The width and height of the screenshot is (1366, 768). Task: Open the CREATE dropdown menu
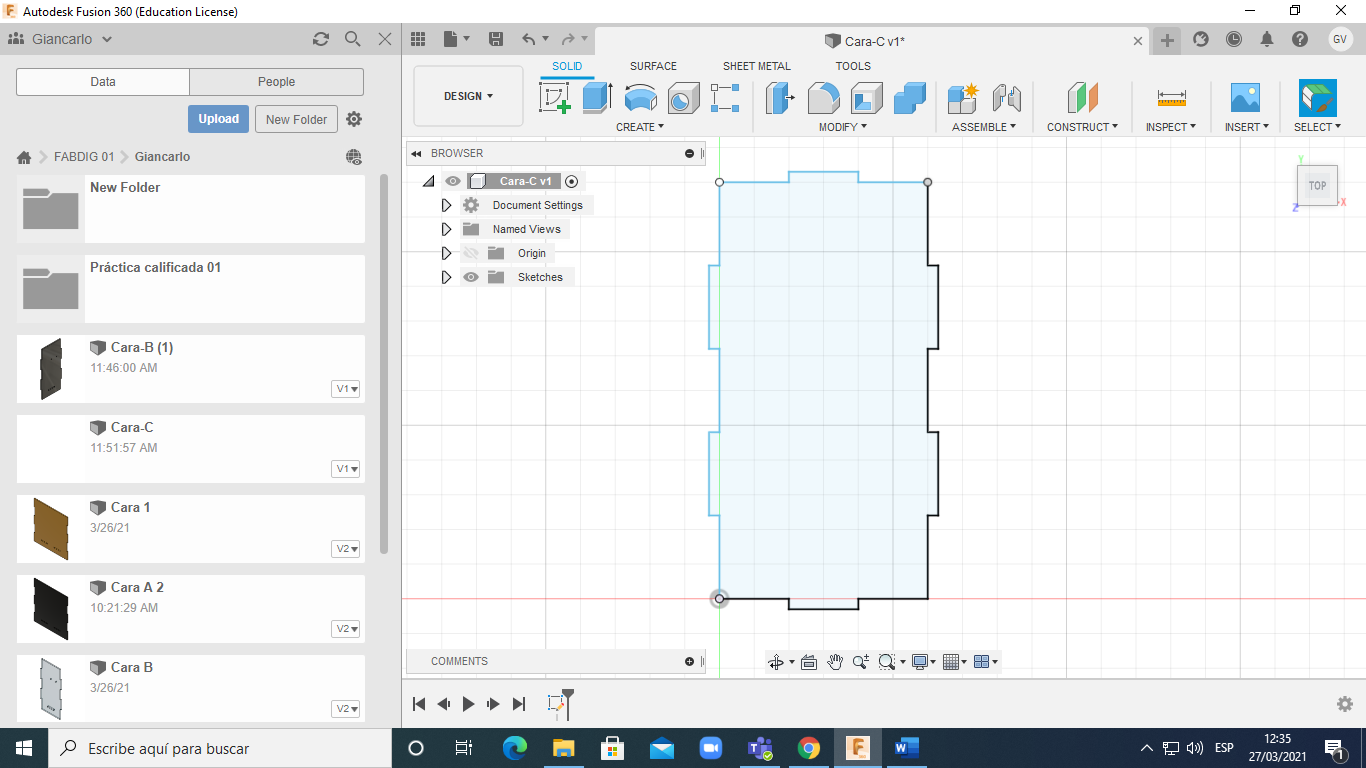point(640,127)
